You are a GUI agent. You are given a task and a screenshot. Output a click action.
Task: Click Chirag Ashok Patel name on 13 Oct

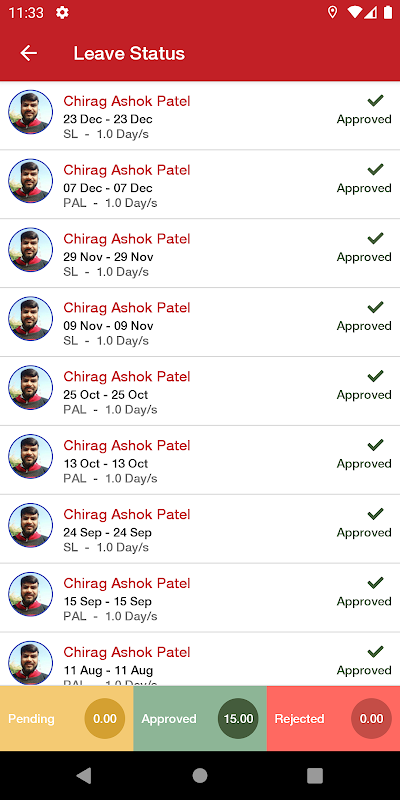(x=127, y=445)
